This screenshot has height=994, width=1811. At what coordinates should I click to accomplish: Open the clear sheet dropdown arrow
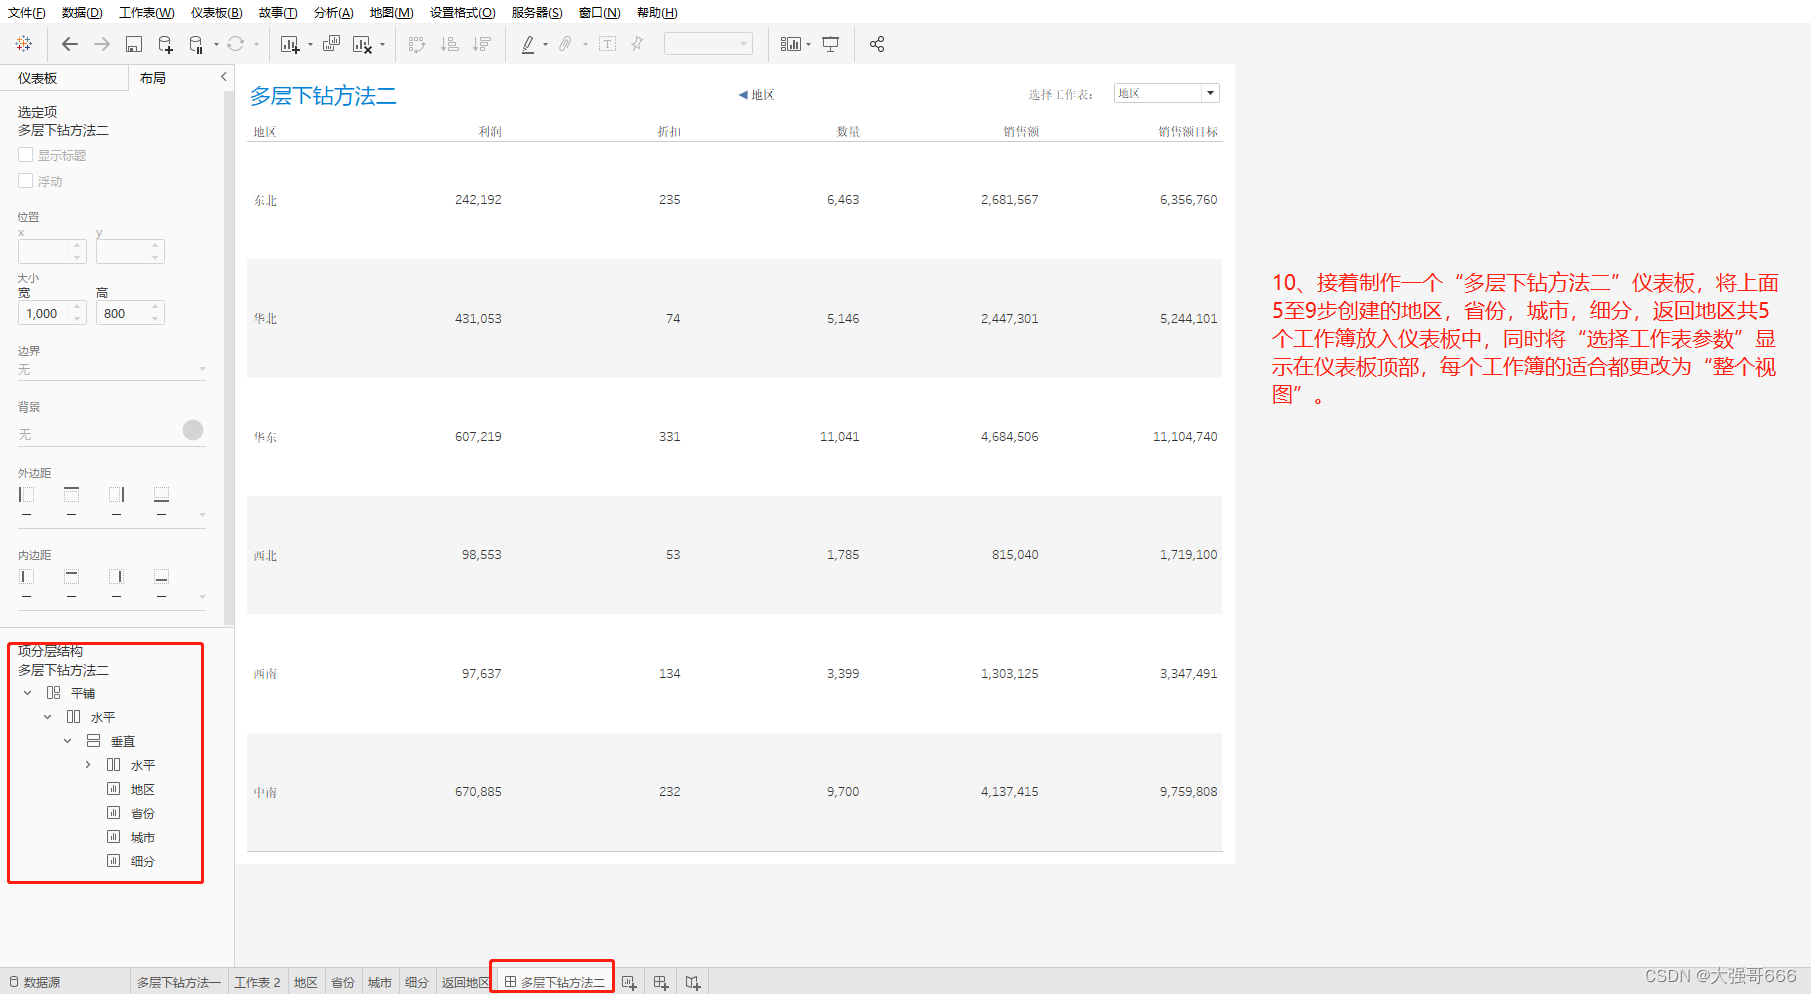(x=382, y=45)
